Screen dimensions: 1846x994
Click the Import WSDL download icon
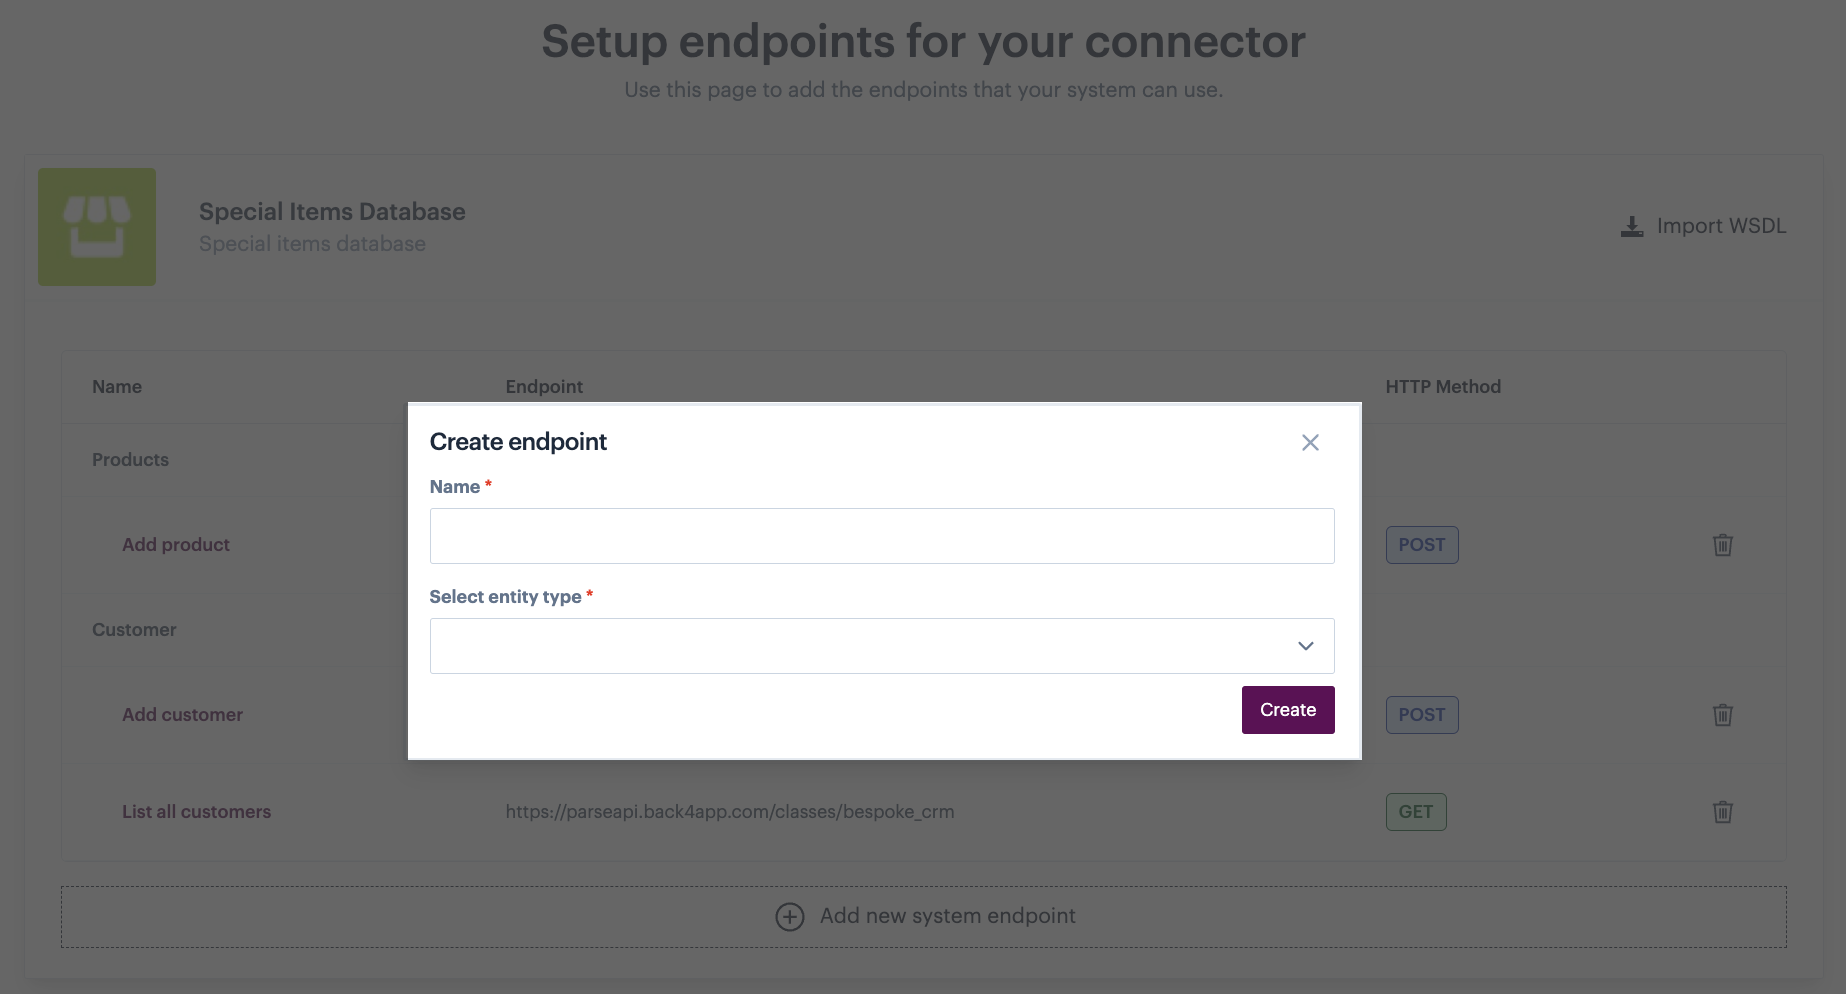[1631, 227]
